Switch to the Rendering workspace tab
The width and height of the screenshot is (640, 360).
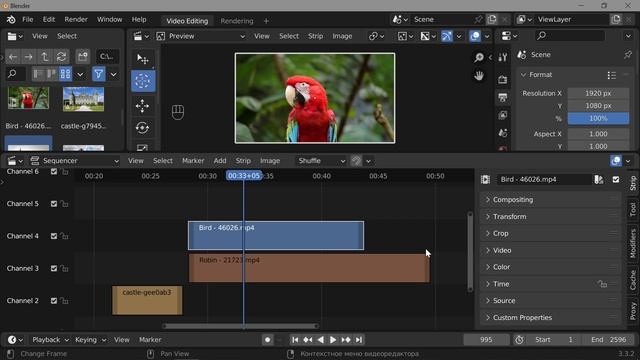pos(237,21)
